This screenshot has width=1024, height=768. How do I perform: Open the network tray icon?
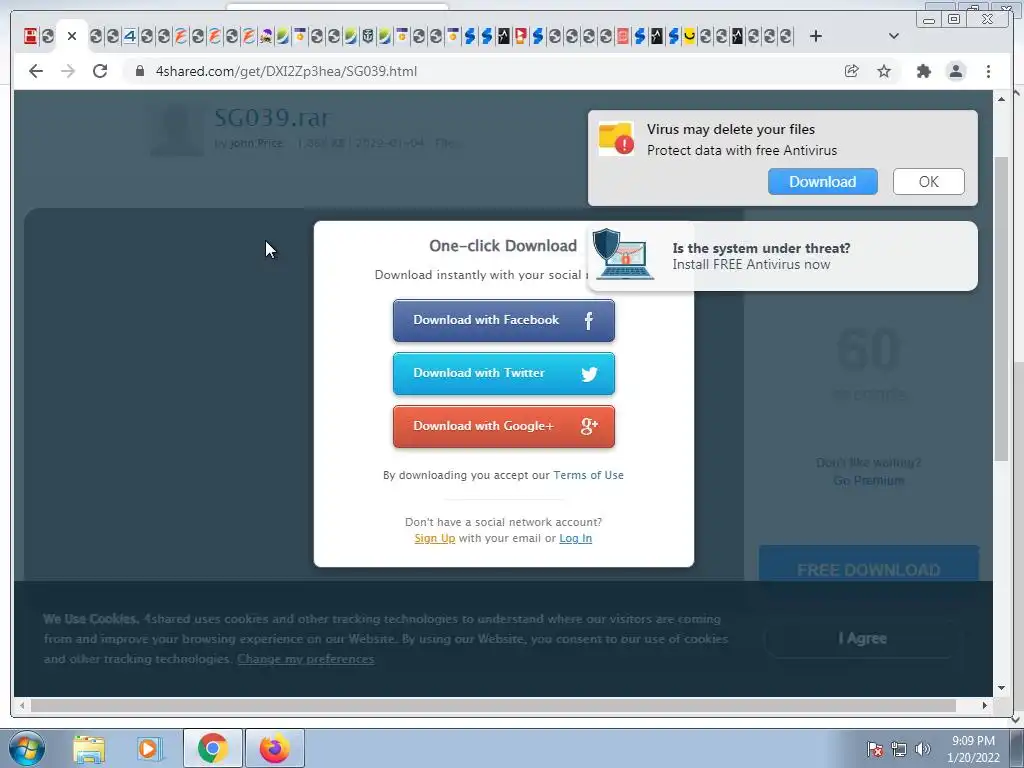tap(899, 749)
